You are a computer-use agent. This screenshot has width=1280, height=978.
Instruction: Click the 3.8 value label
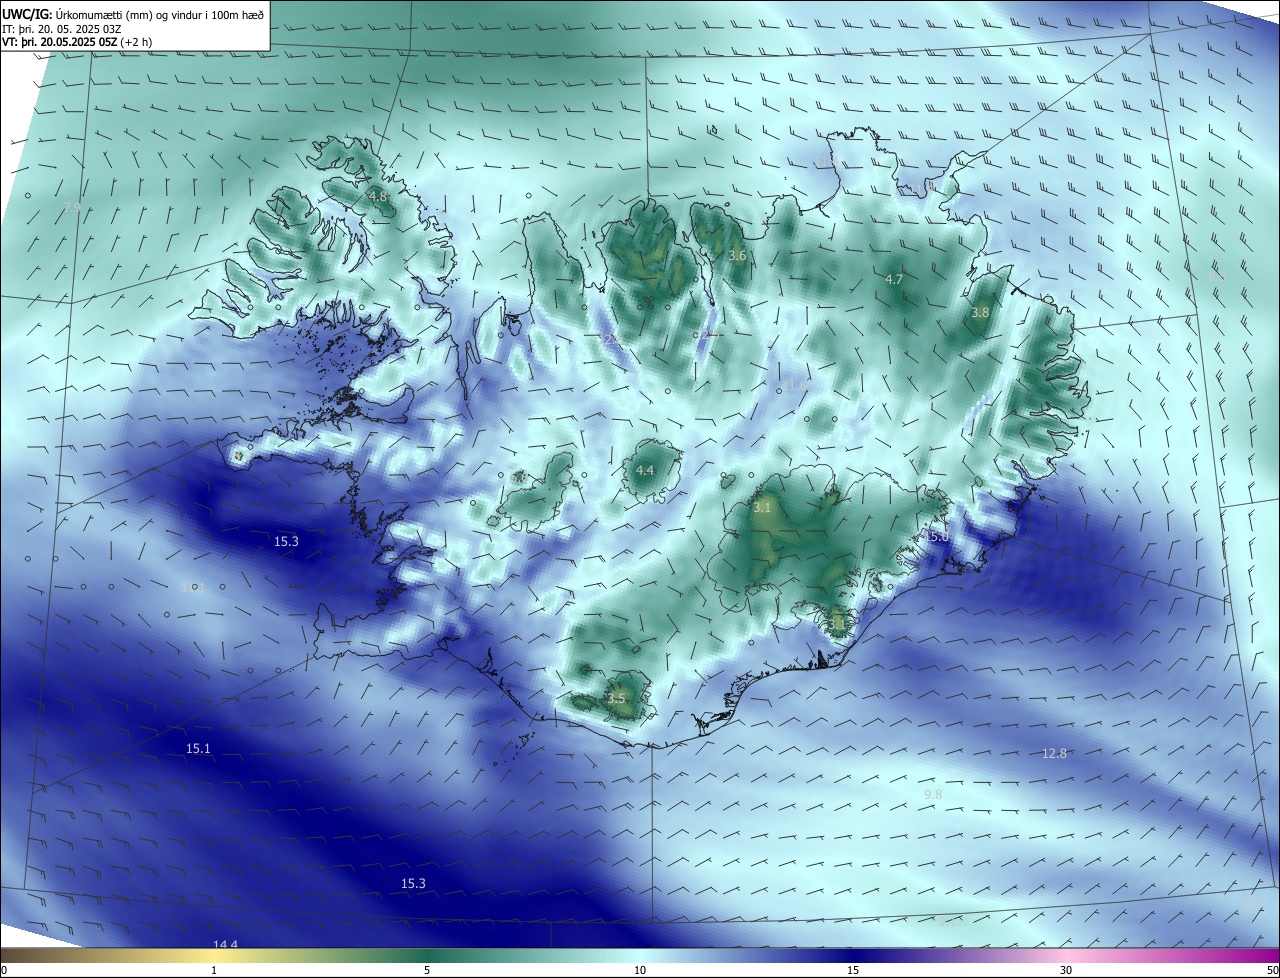coord(980,312)
